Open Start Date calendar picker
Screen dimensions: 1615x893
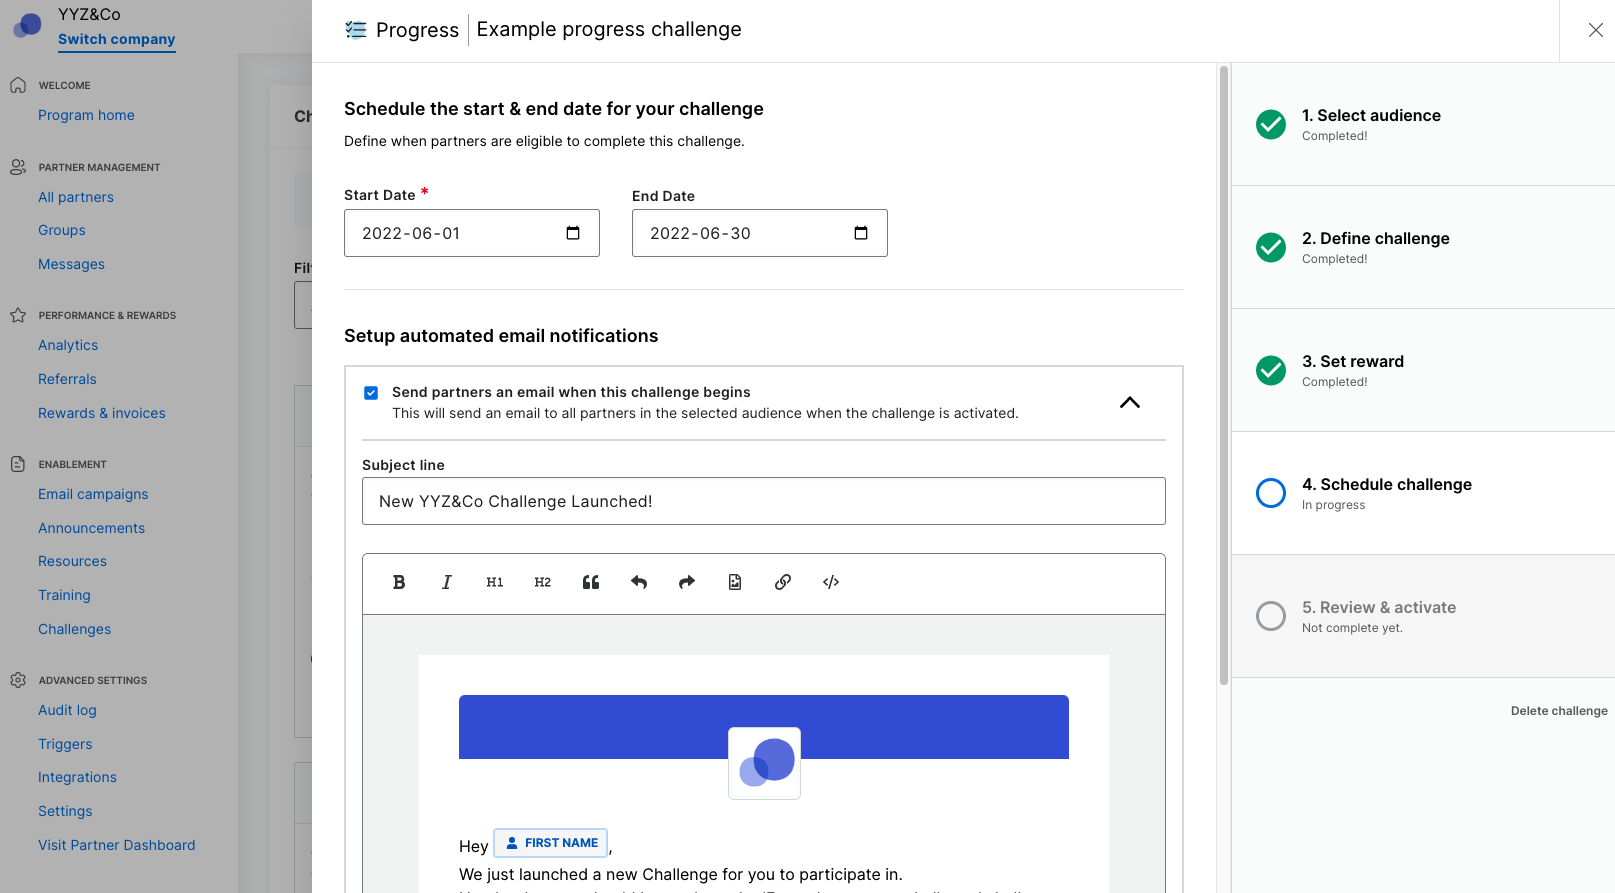pyautogui.click(x=573, y=233)
